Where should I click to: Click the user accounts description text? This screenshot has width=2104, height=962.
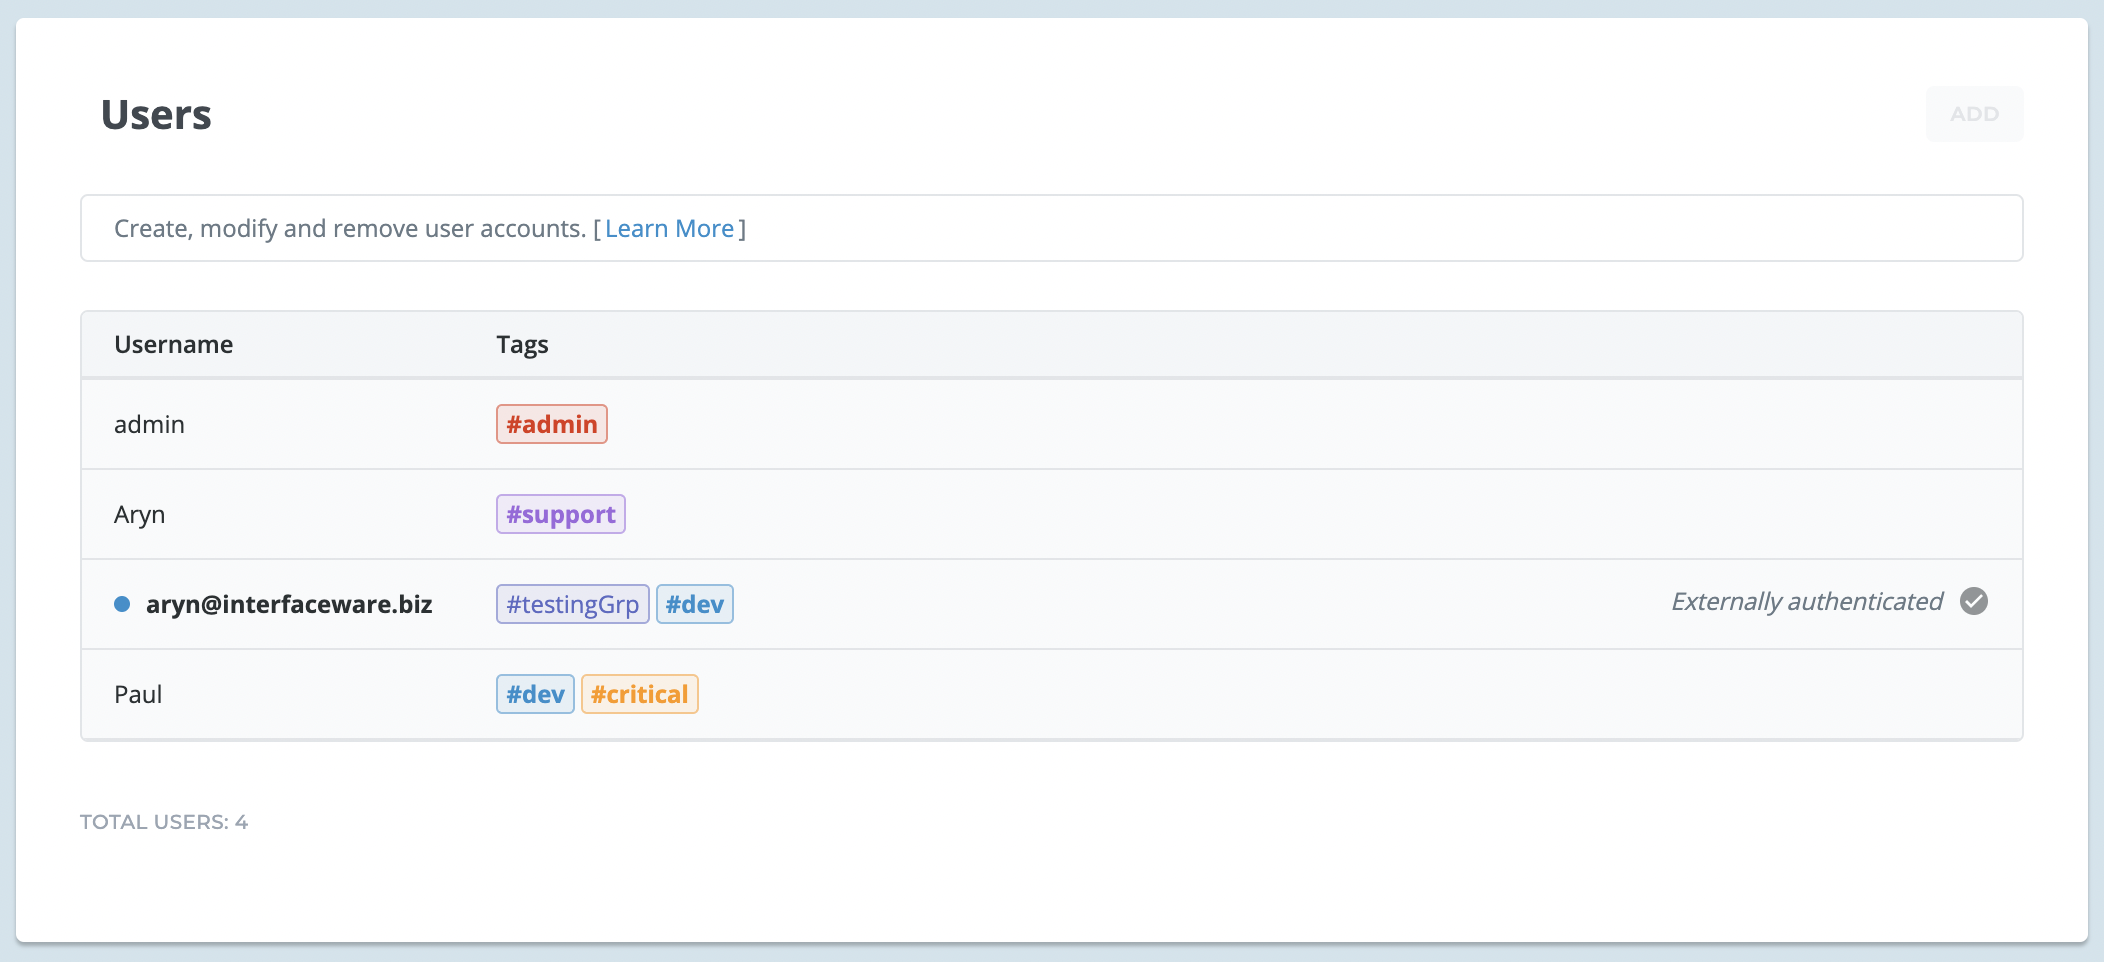349,229
